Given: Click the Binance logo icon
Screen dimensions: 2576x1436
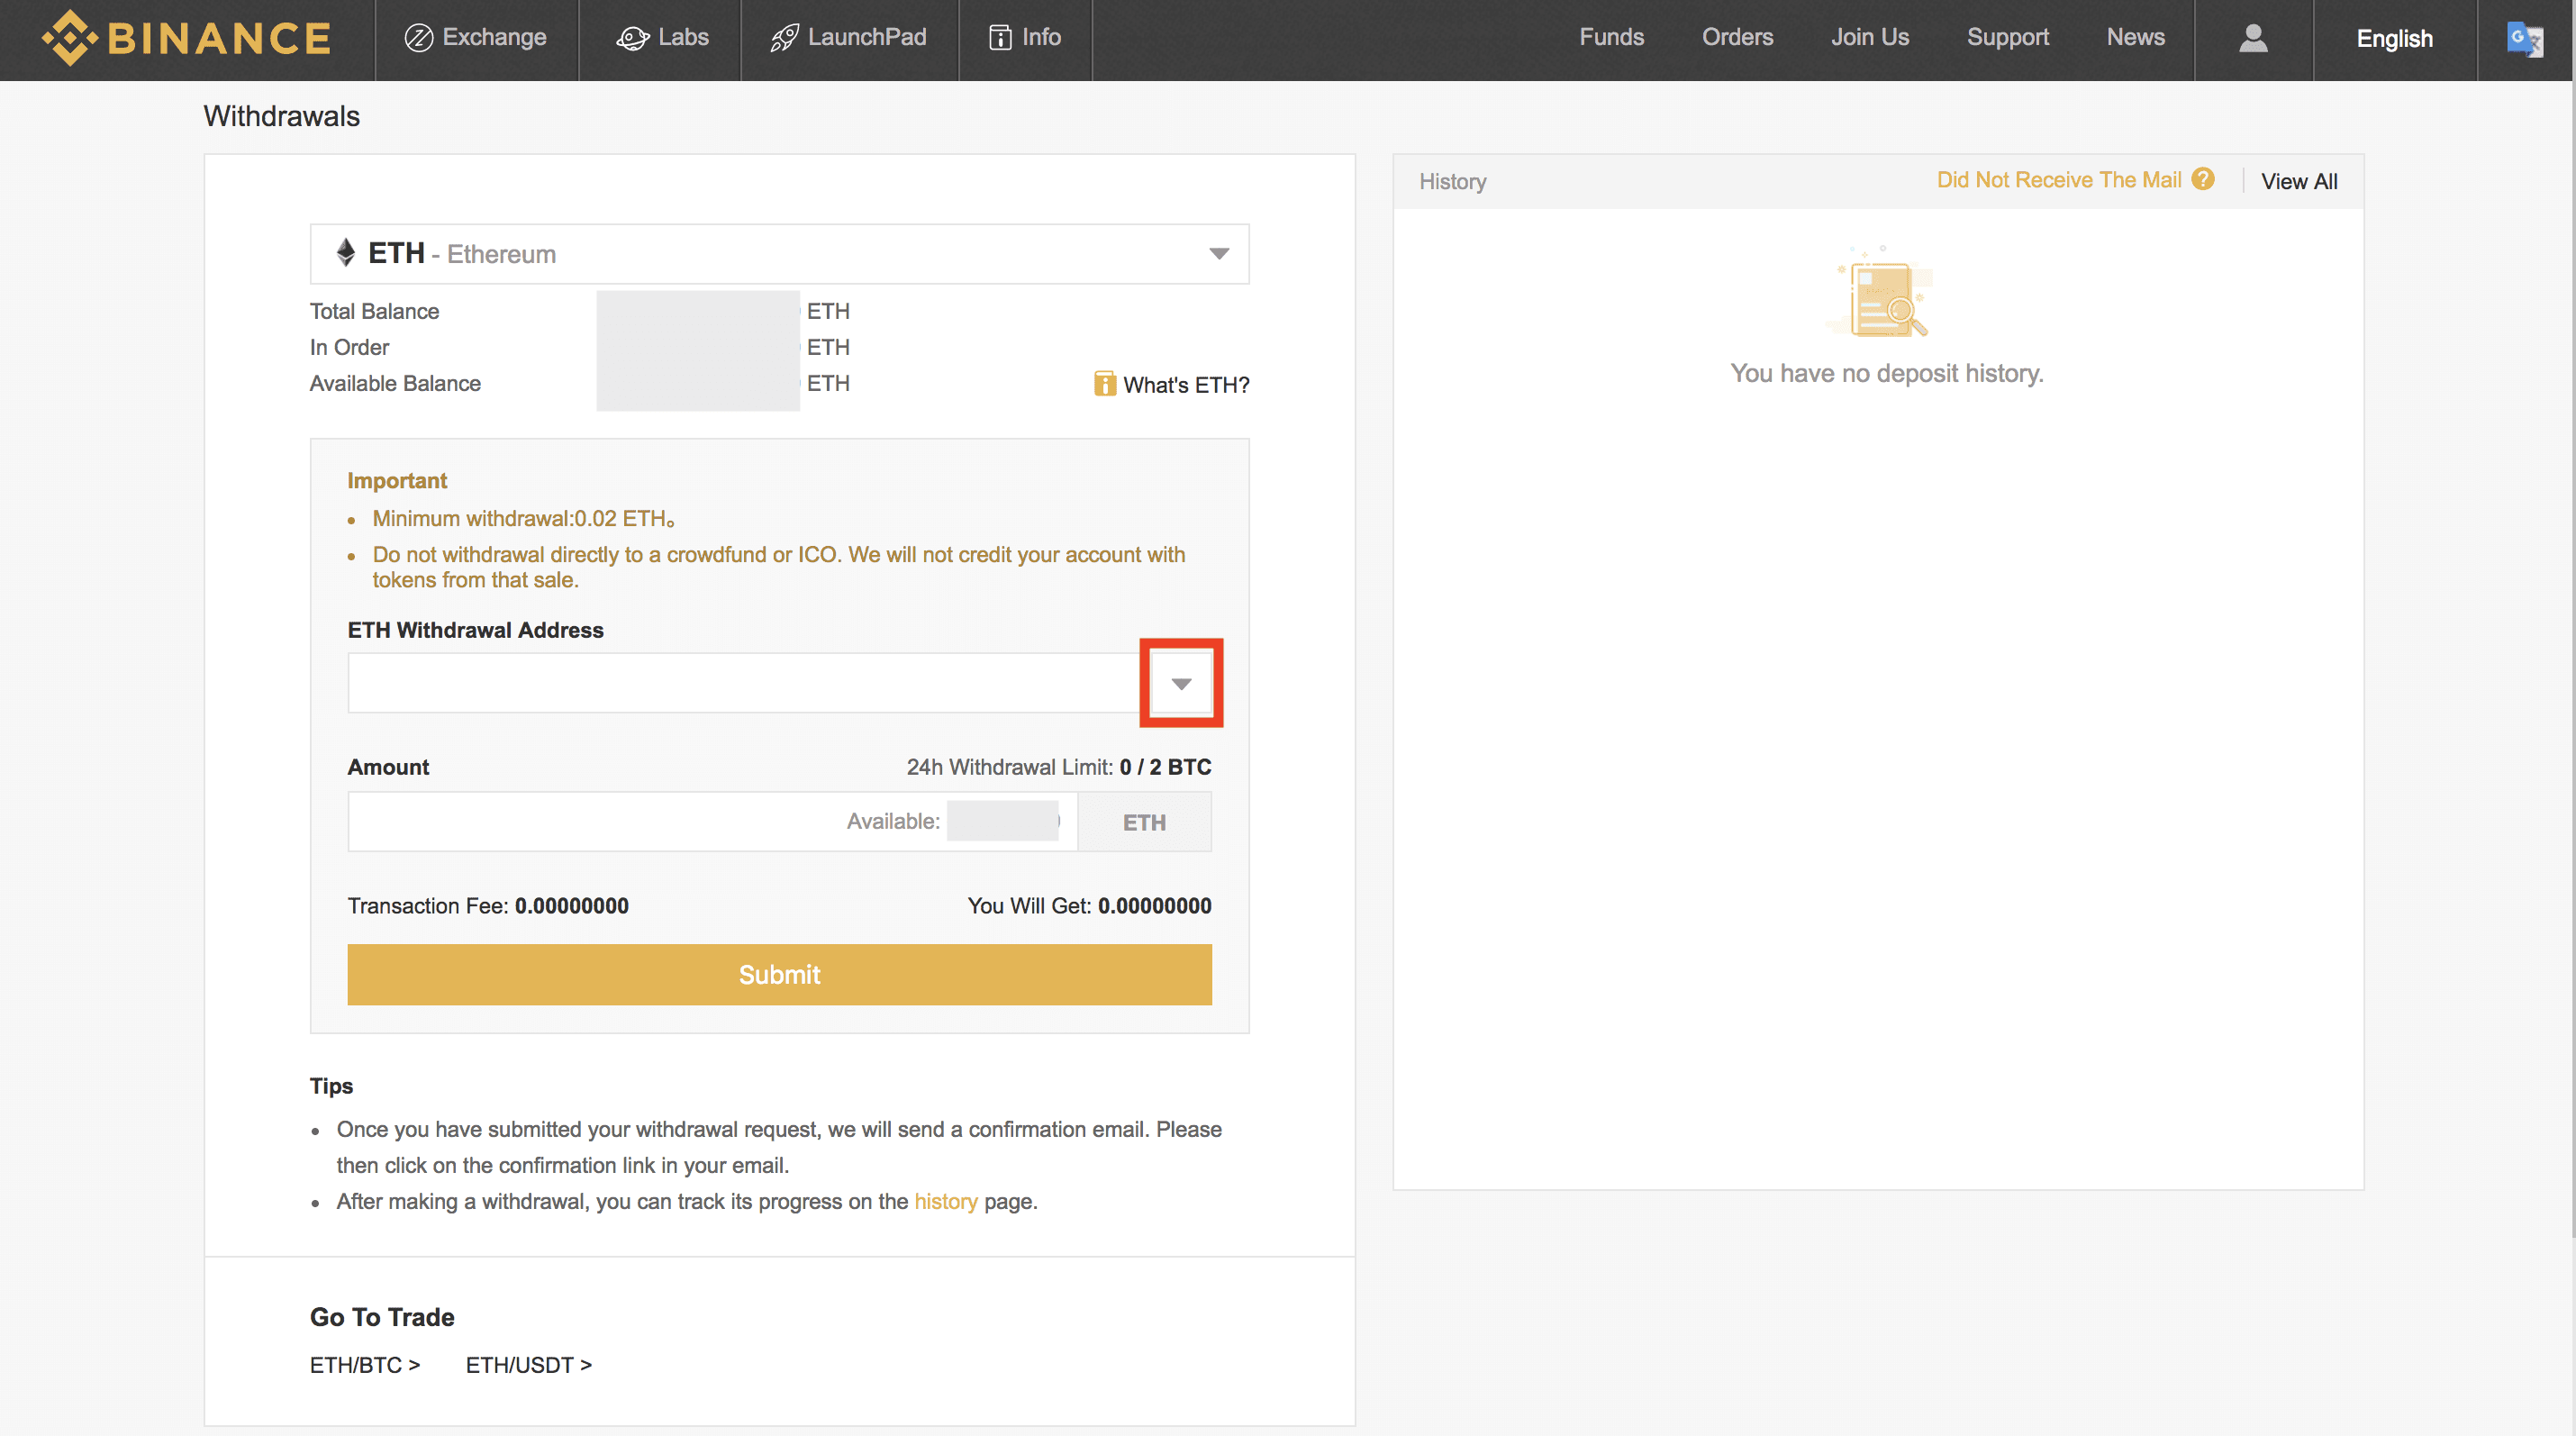Looking at the screenshot, I should [69, 38].
